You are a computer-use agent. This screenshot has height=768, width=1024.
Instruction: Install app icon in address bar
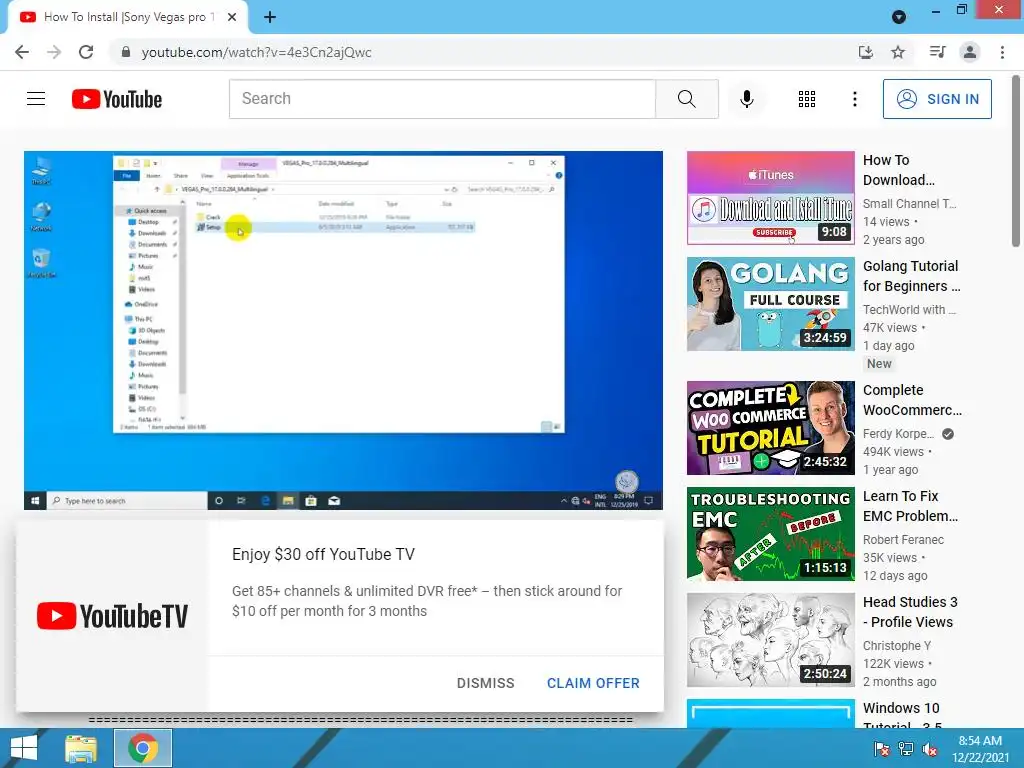point(865,52)
